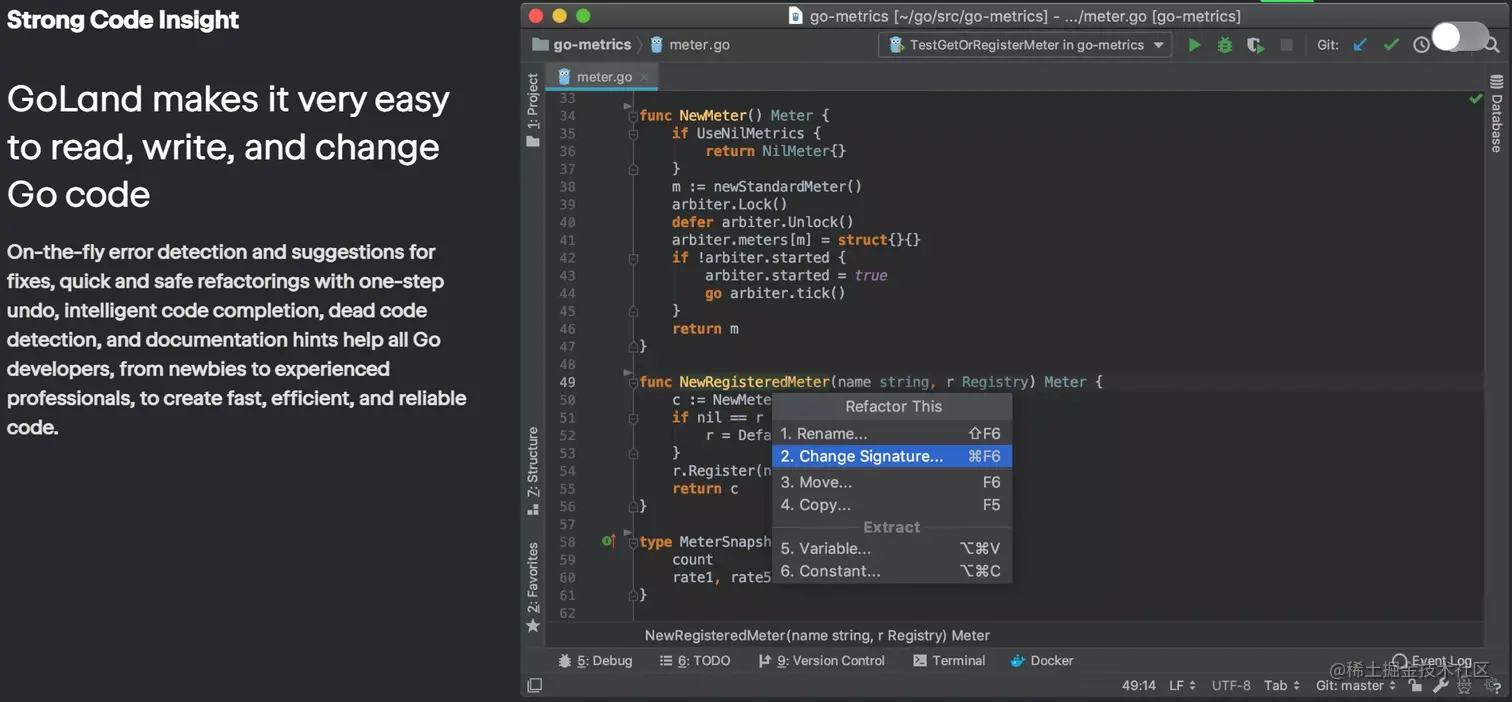
Task: Open the Project tool window on the left stripe
Action: (x=533, y=109)
